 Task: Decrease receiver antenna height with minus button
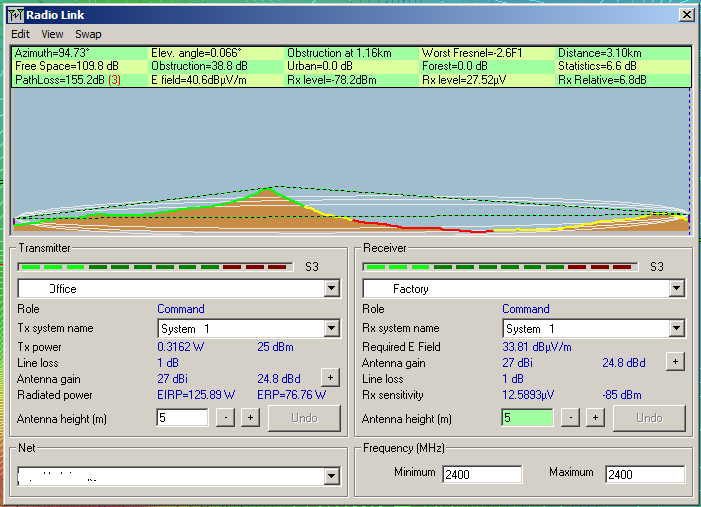(x=571, y=418)
